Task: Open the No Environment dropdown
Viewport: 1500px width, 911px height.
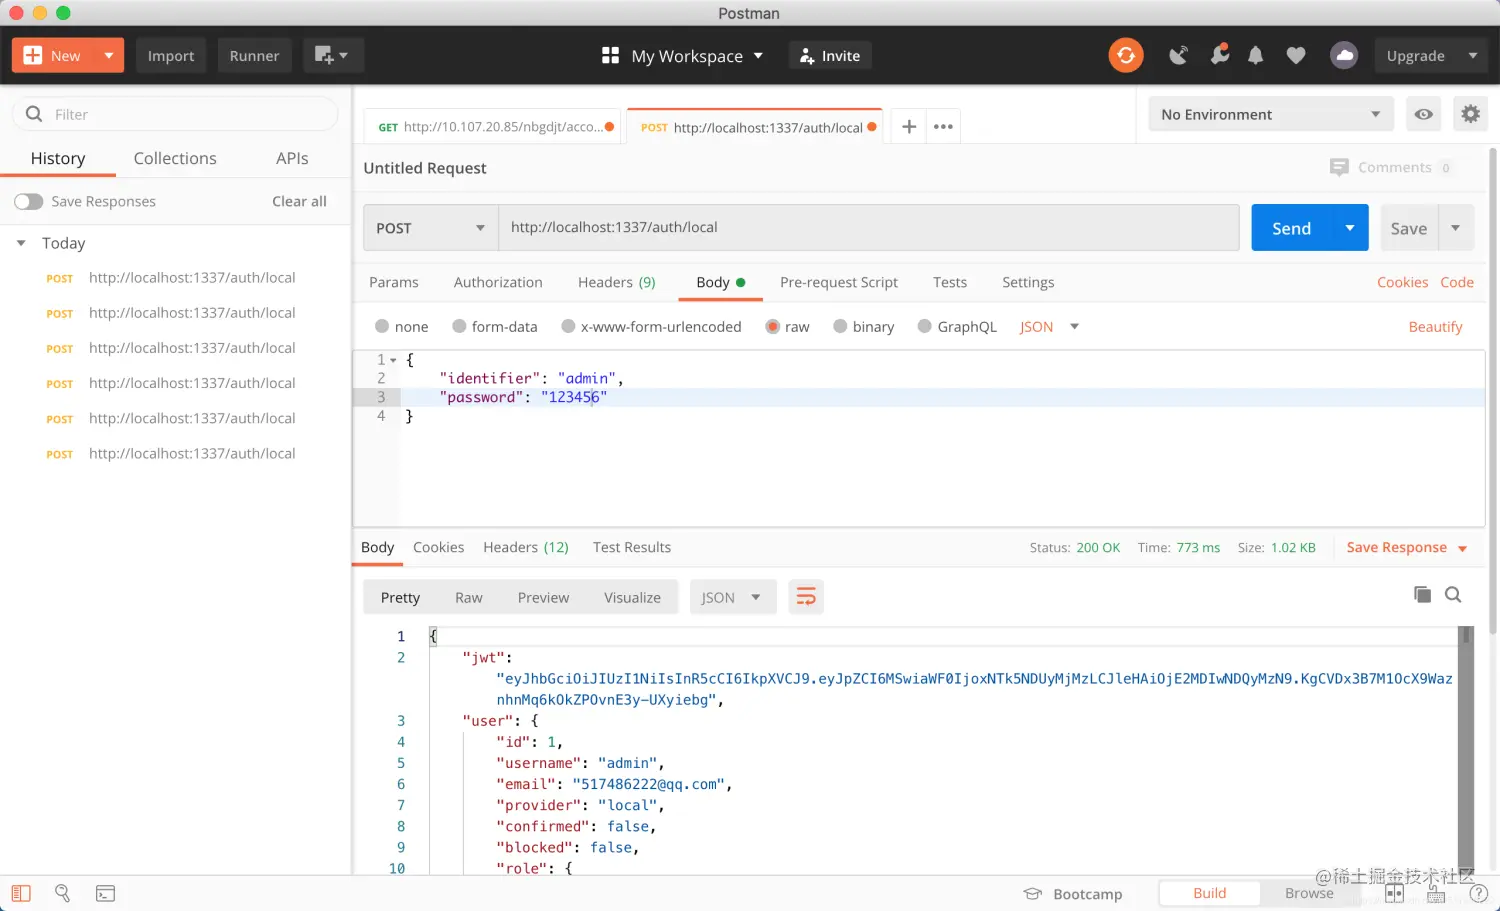Action: click(x=1270, y=114)
